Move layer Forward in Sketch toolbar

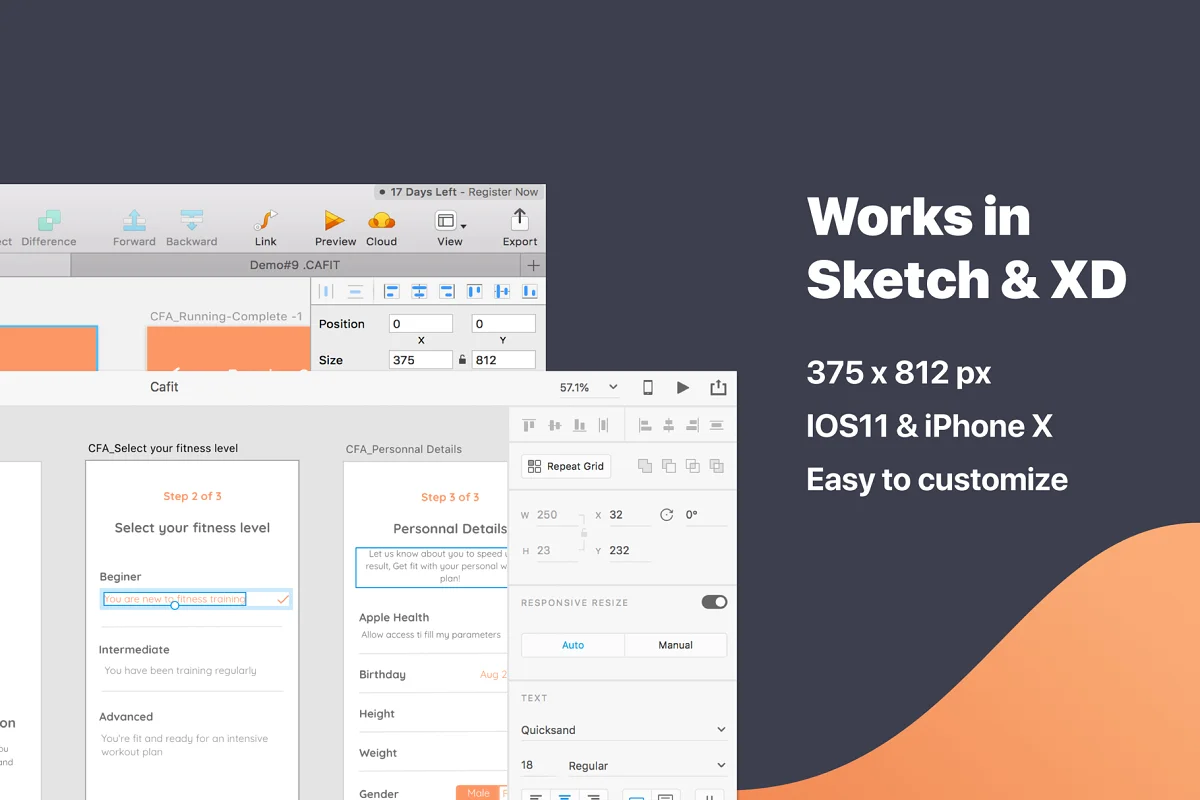point(134,220)
